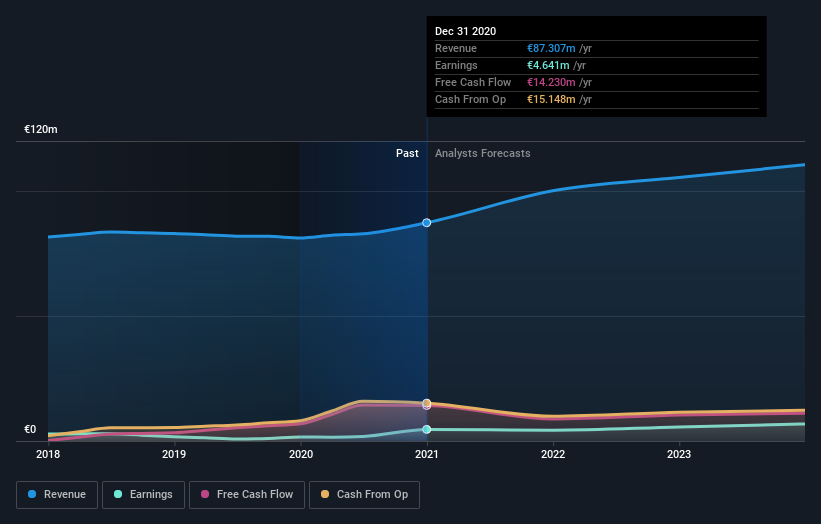
Task: Click the 2021 x-axis label
Action: click(x=427, y=454)
